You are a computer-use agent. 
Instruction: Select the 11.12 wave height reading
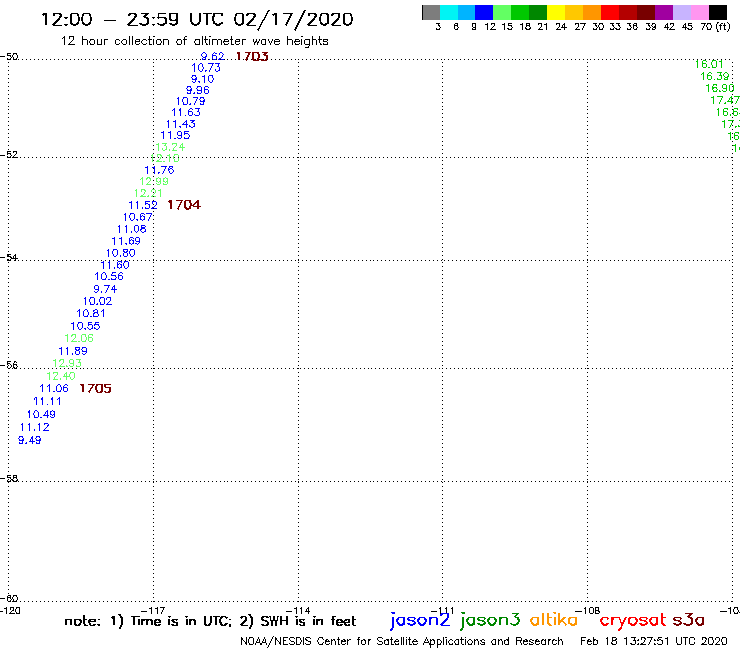[34, 427]
